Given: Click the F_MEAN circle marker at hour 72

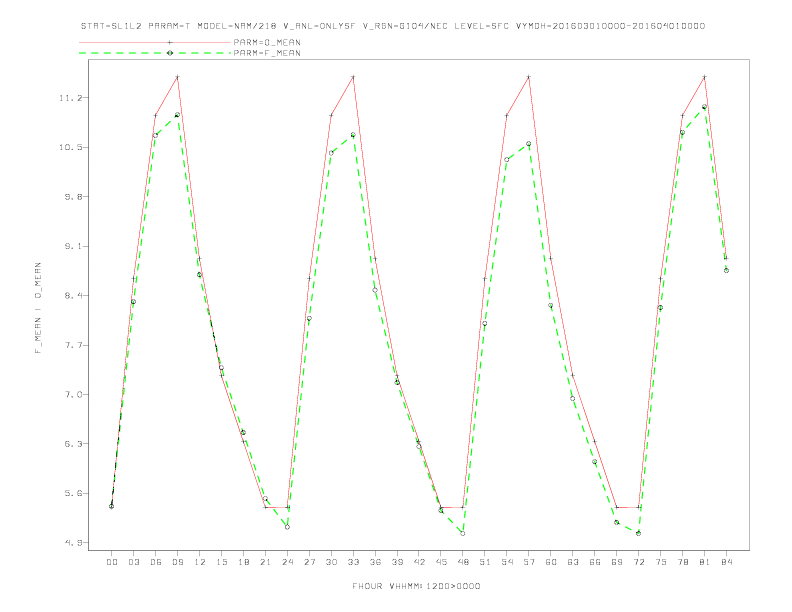Looking at the screenshot, I should 638,533.
